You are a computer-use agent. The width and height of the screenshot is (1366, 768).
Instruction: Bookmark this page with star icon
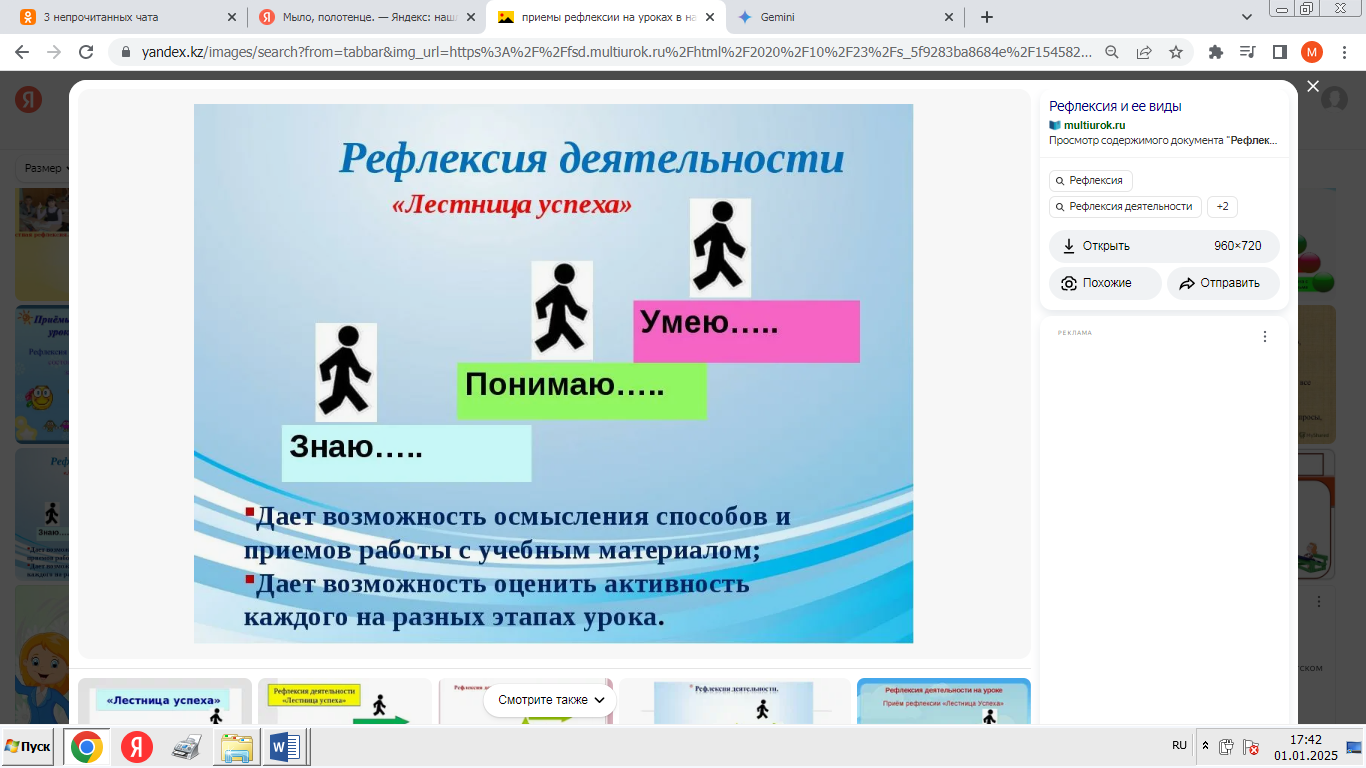(x=1176, y=52)
